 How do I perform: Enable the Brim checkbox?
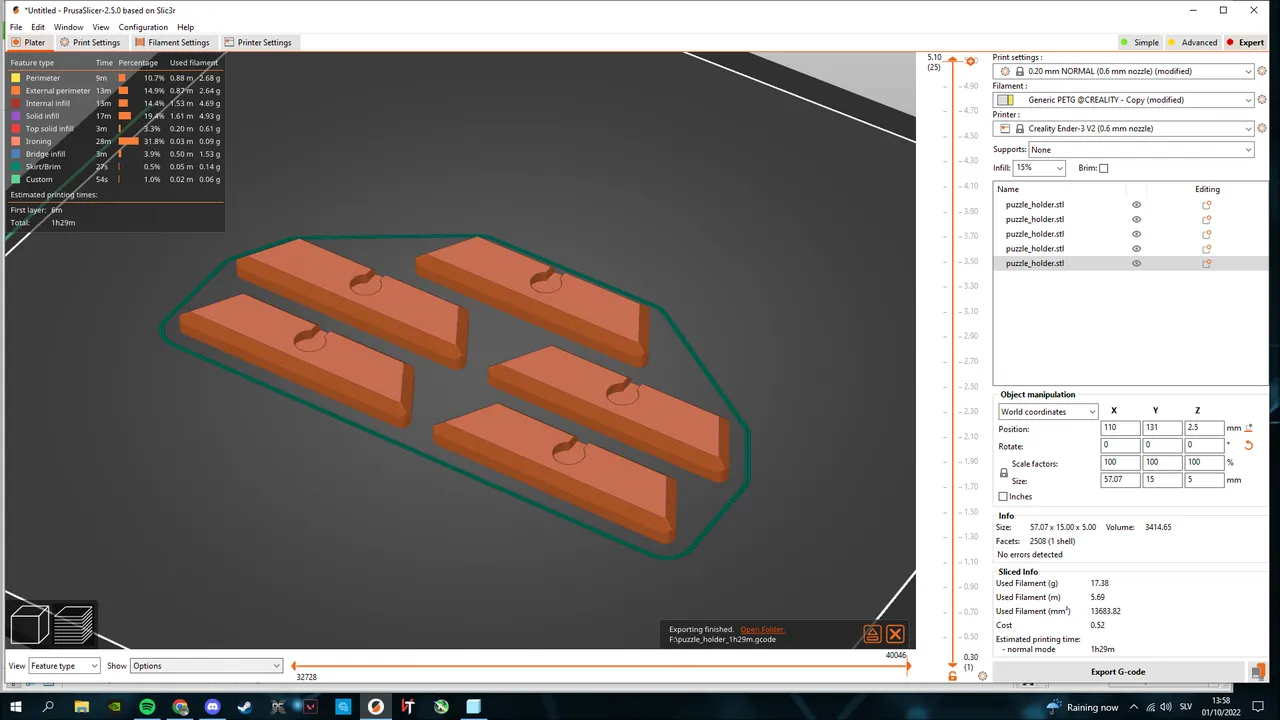point(1104,168)
